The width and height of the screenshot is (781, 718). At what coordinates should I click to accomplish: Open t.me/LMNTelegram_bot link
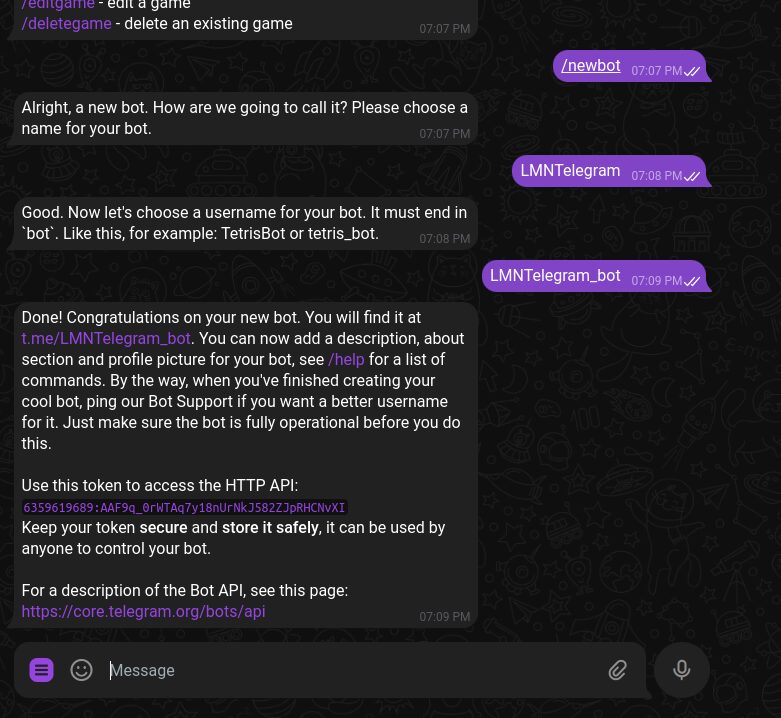(x=106, y=339)
